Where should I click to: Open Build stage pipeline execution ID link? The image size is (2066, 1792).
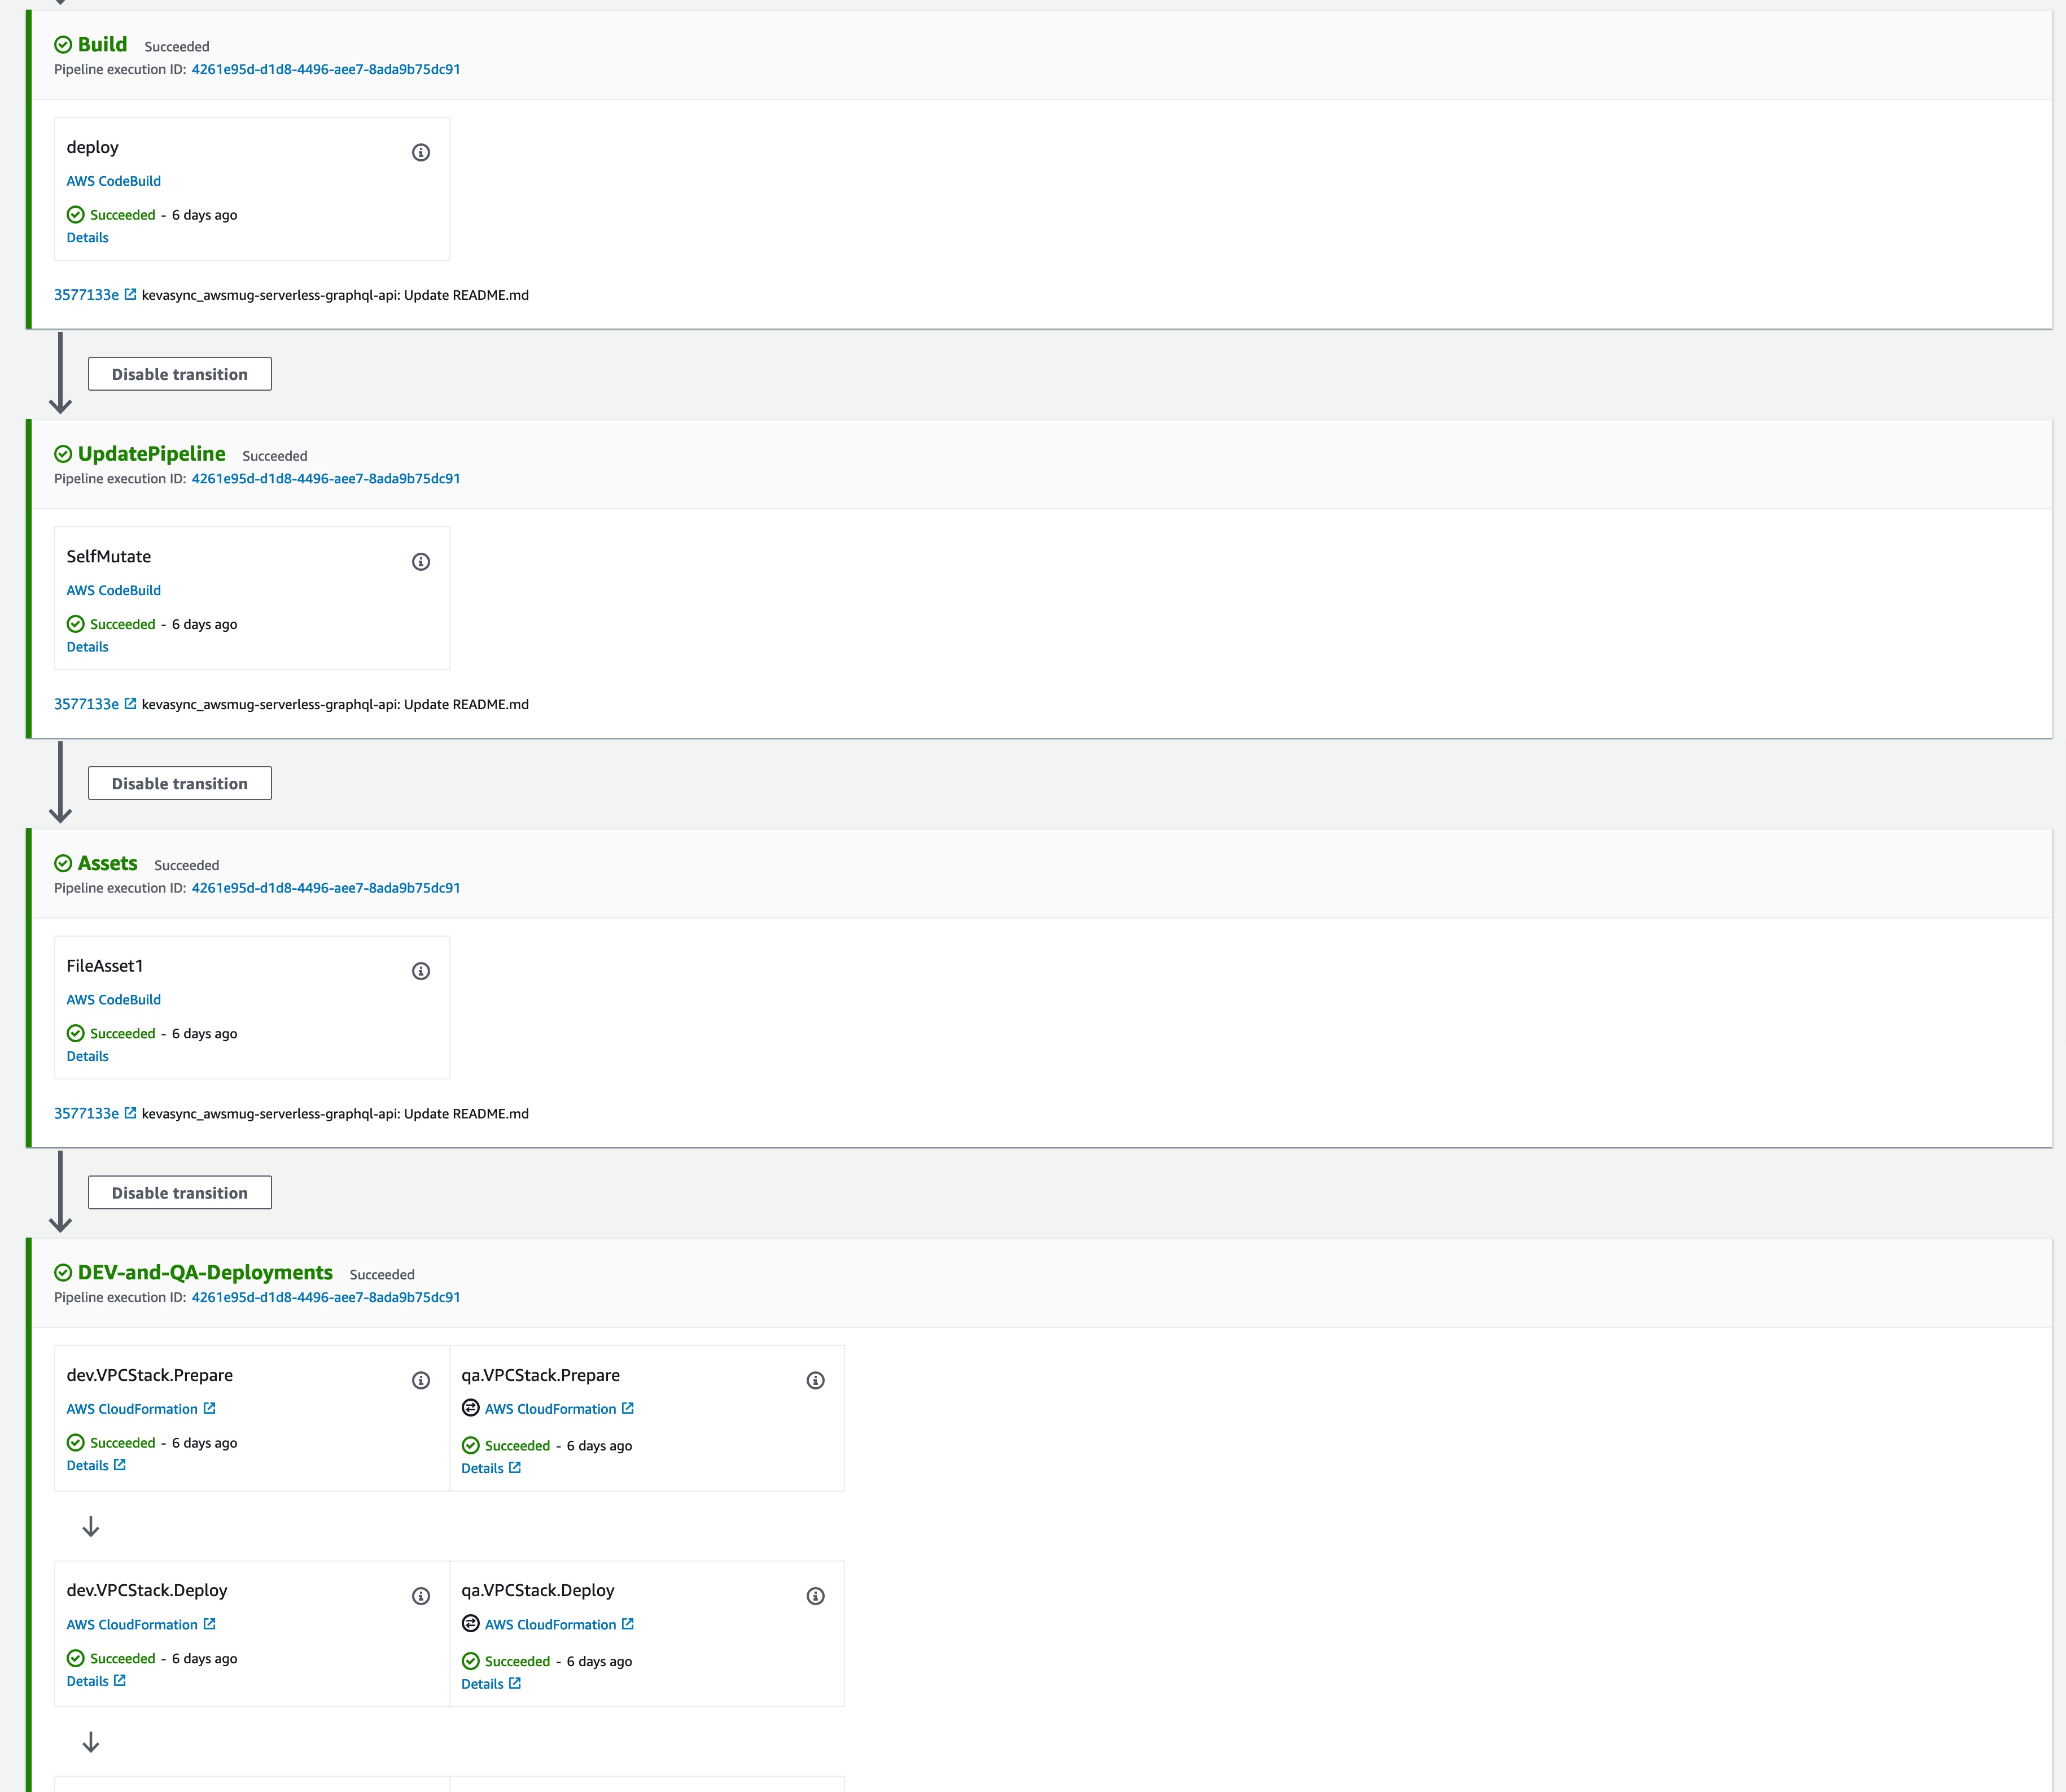(x=326, y=69)
